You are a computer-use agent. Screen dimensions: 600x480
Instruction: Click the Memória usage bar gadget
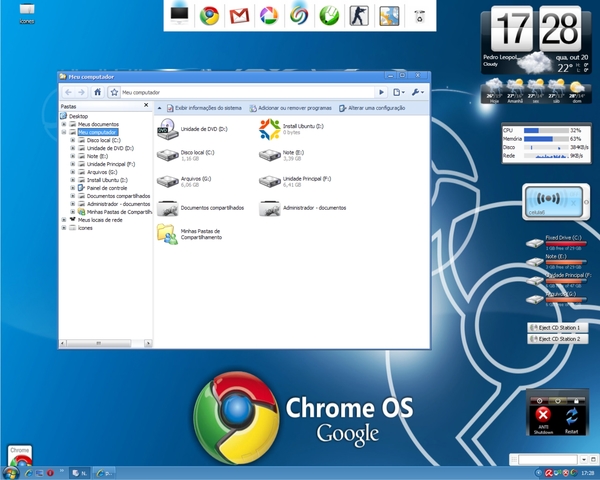[x=546, y=139]
